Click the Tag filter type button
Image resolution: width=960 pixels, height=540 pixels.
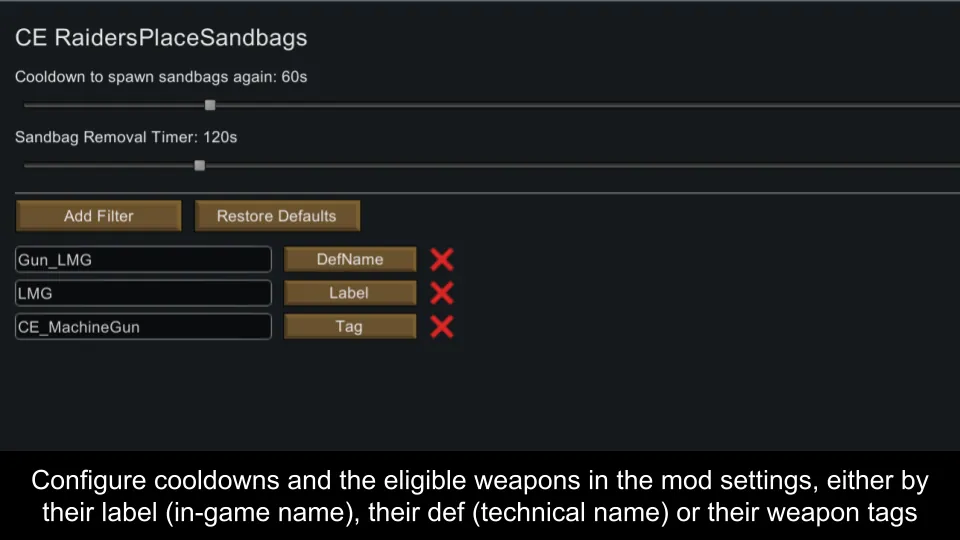pyautogui.click(x=350, y=327)
